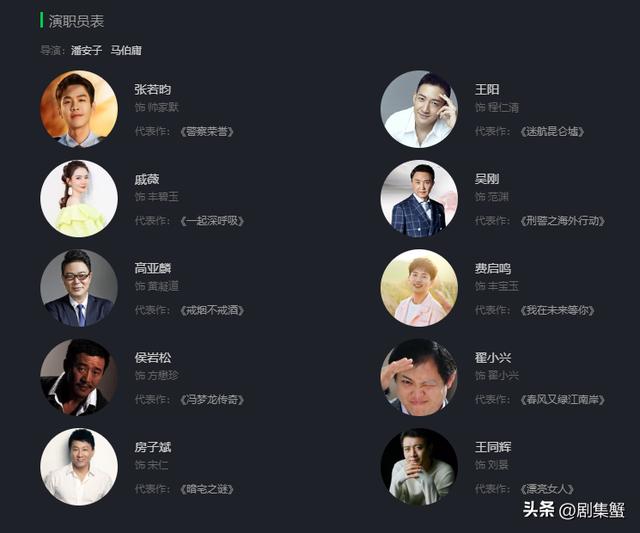Open 高亚麟's avatar thumbnail
The width and height of the screenshot is (640, 533).
[x=79, y=288]
